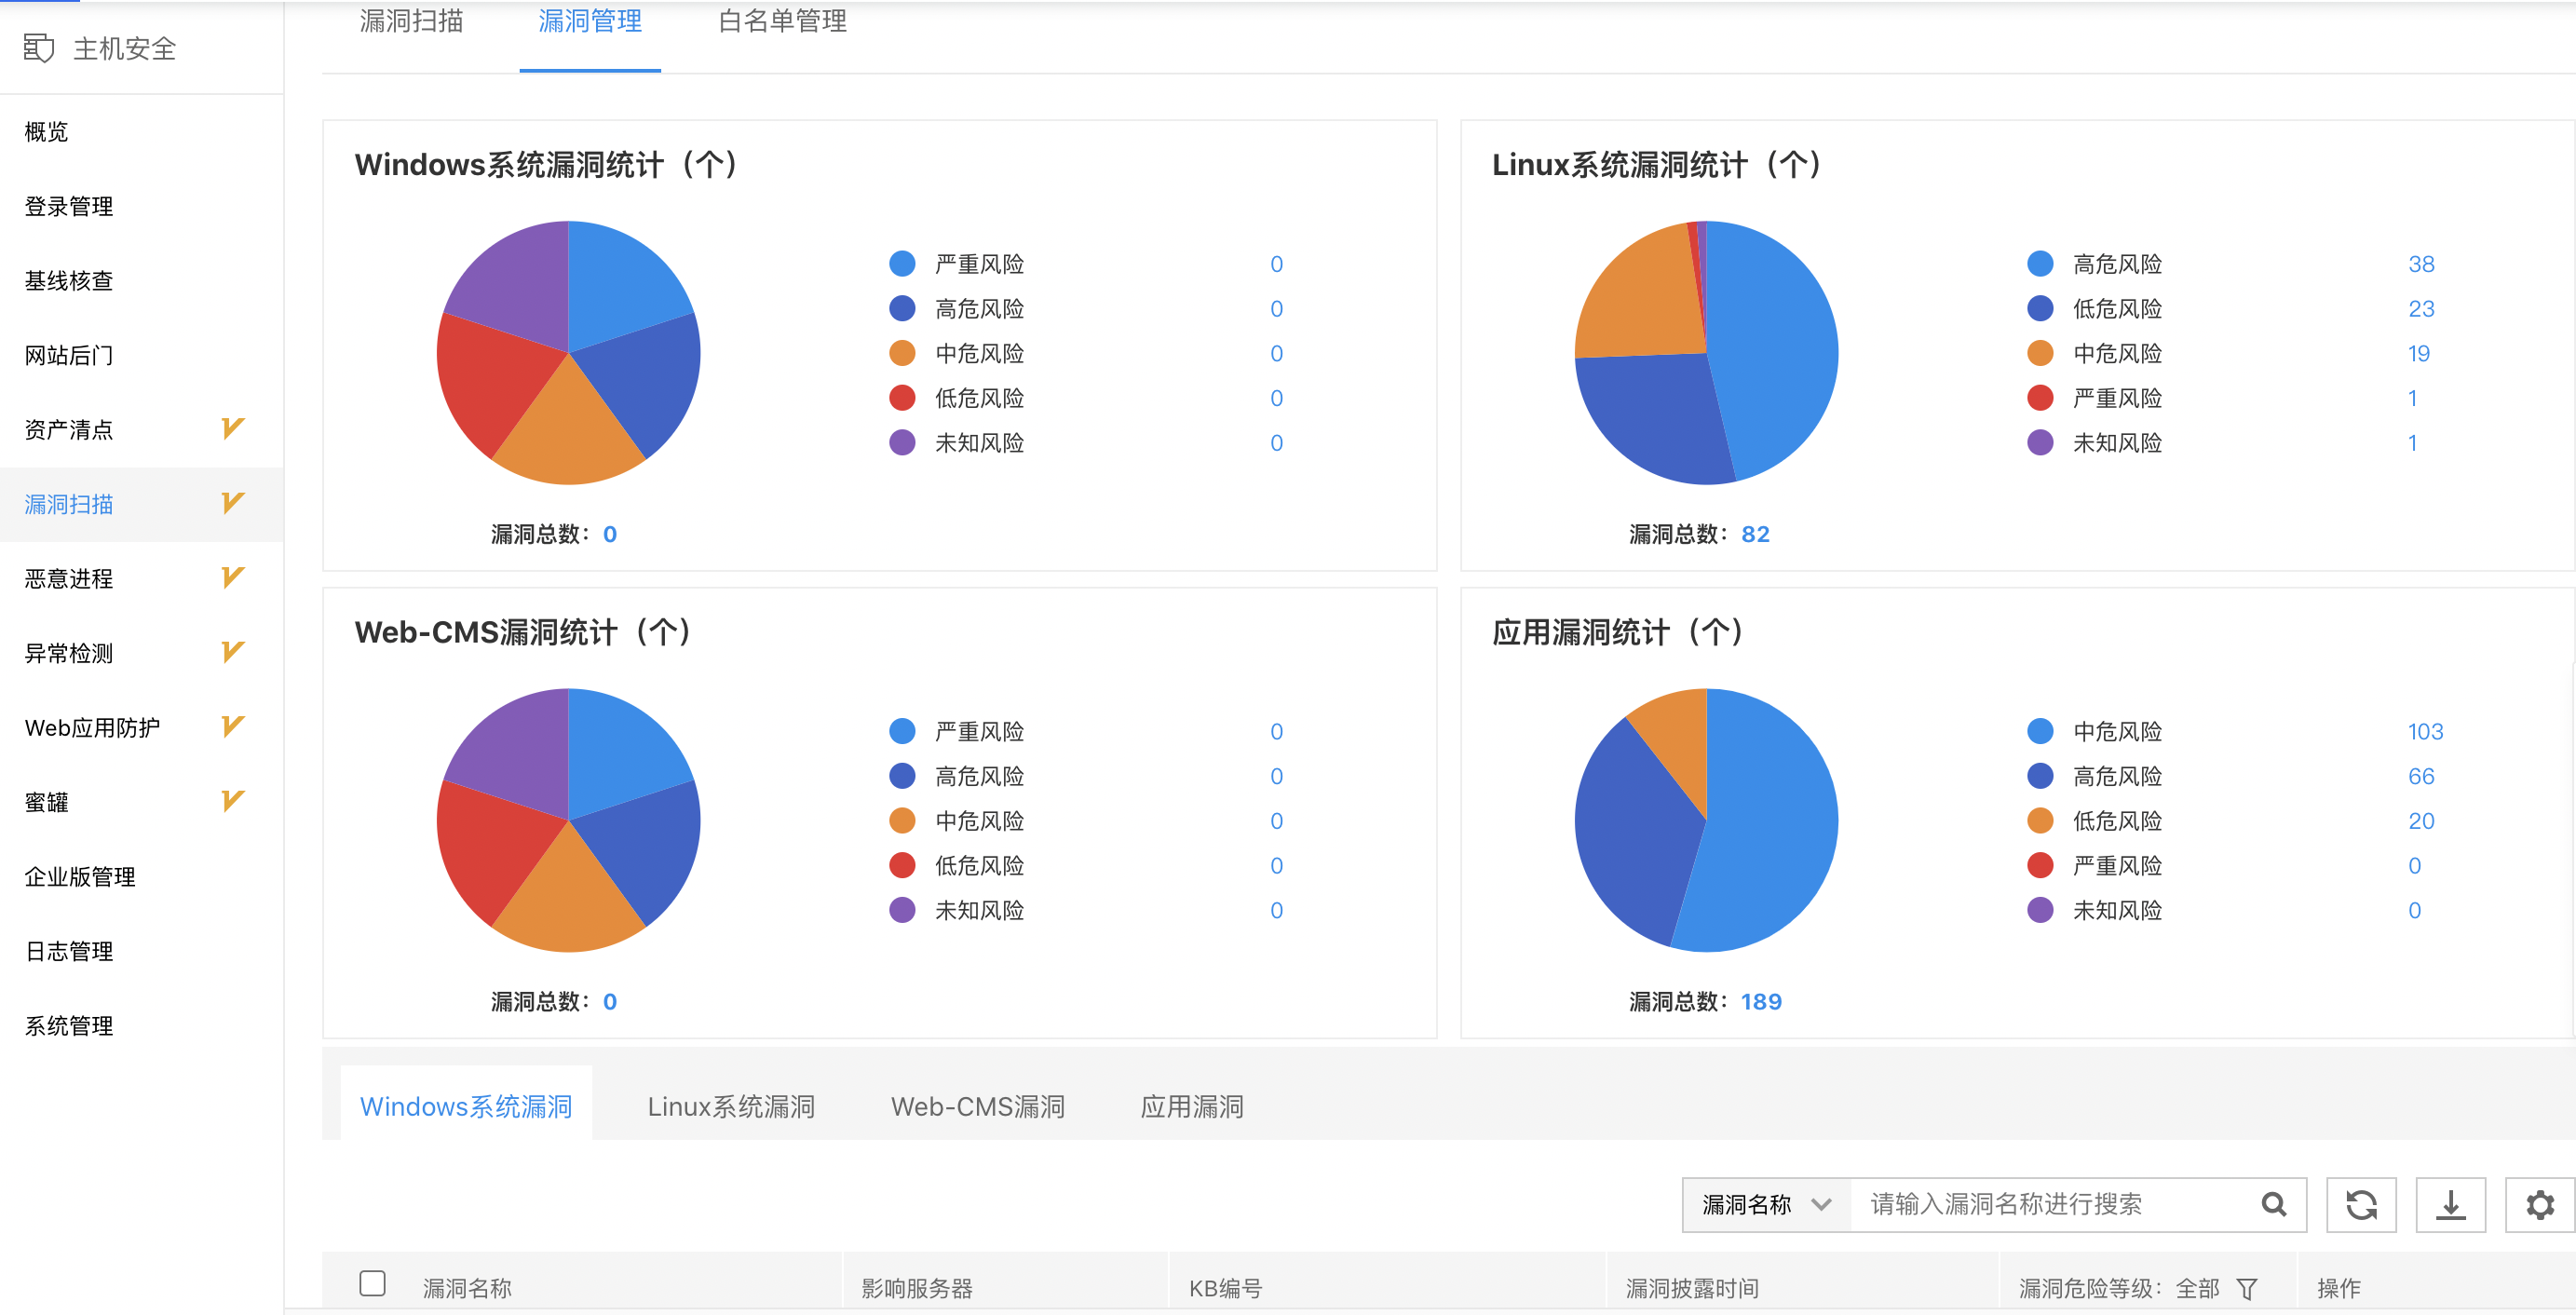Open the 白名单管理 tab

pyautogui.click(x=782, y=21)
